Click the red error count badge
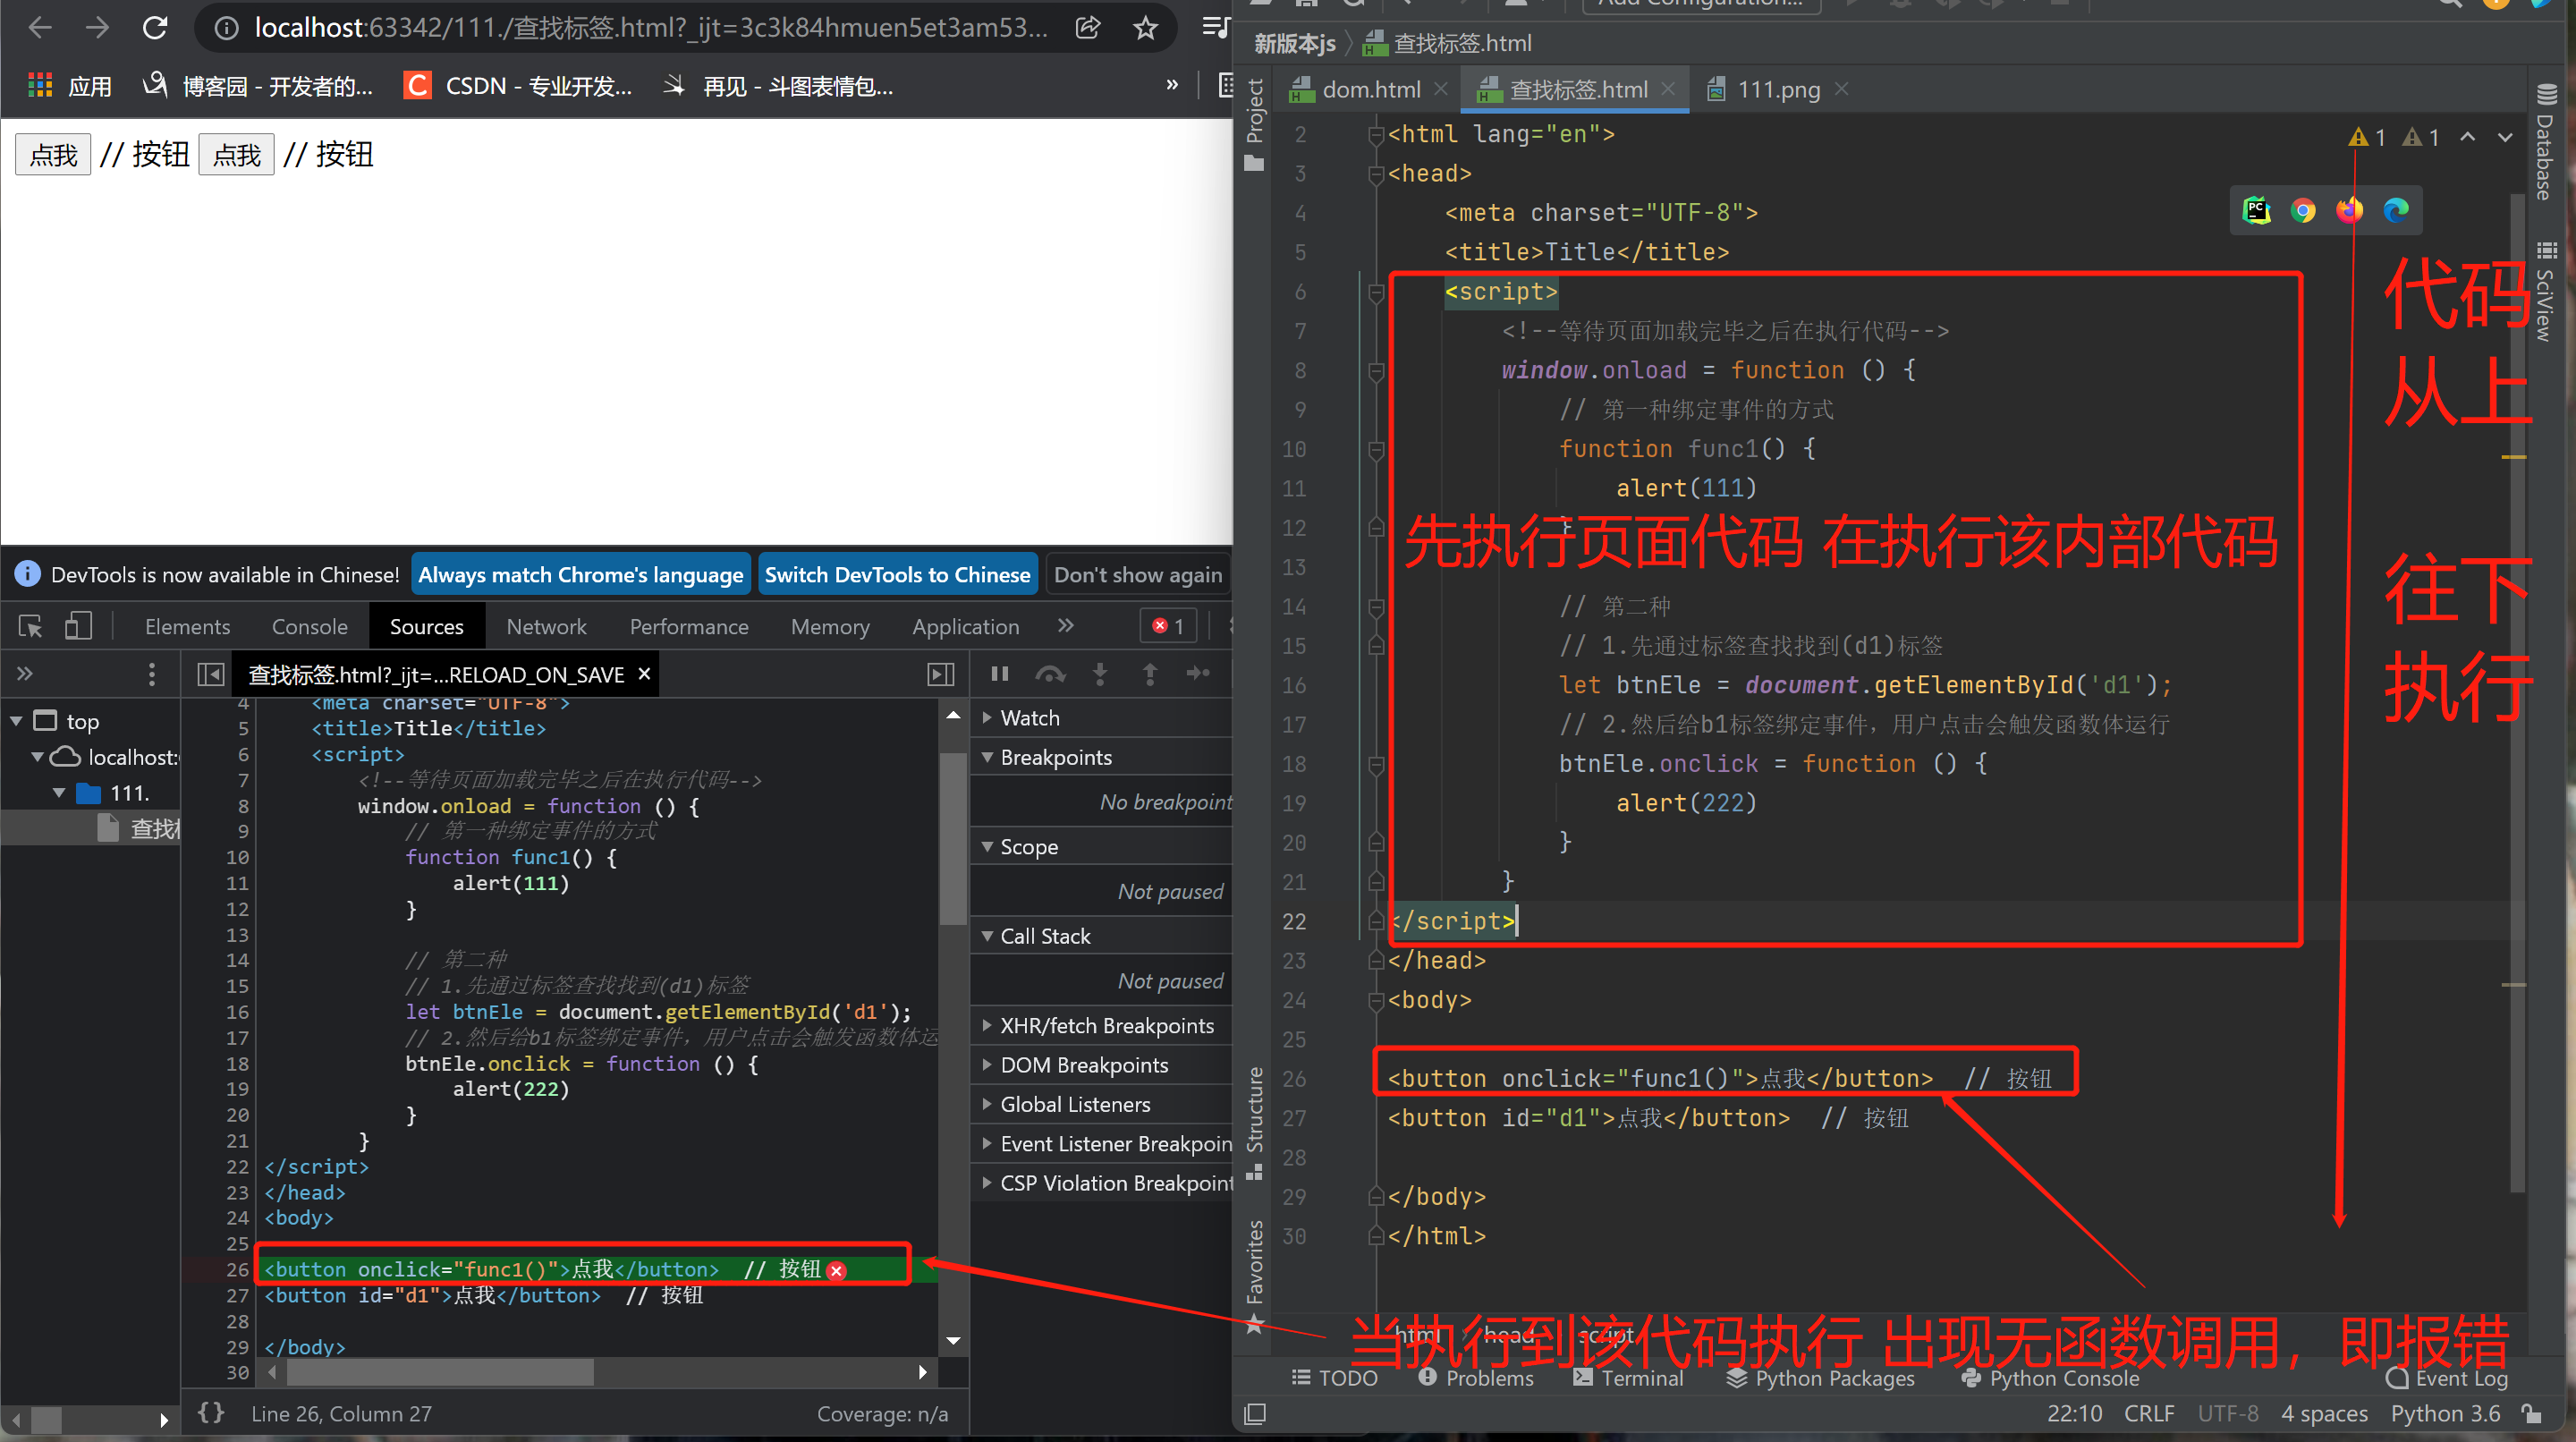This screenshot has height=1442, width=2576. click(x=1167, y=626)
